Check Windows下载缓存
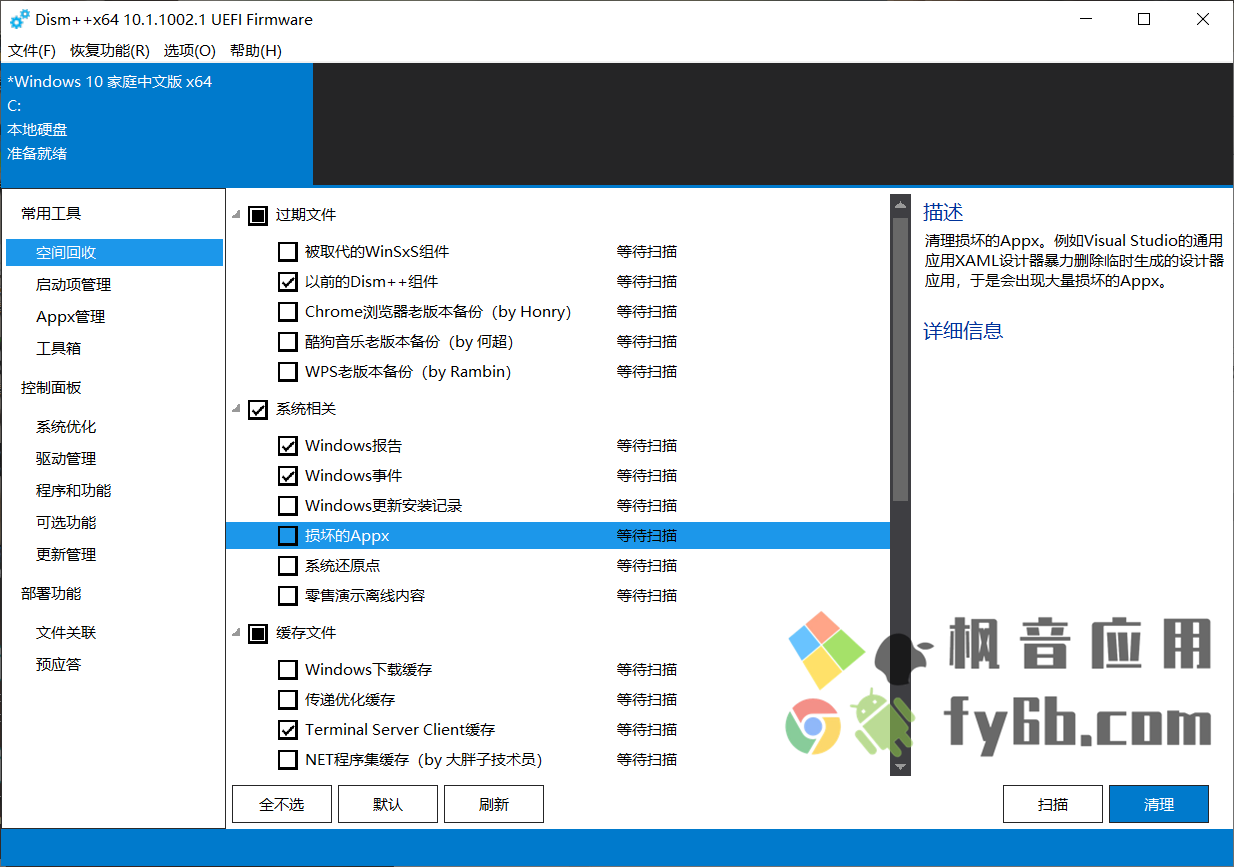The width and height of the screenshot is (1234, 867). (x=288, y=670)
